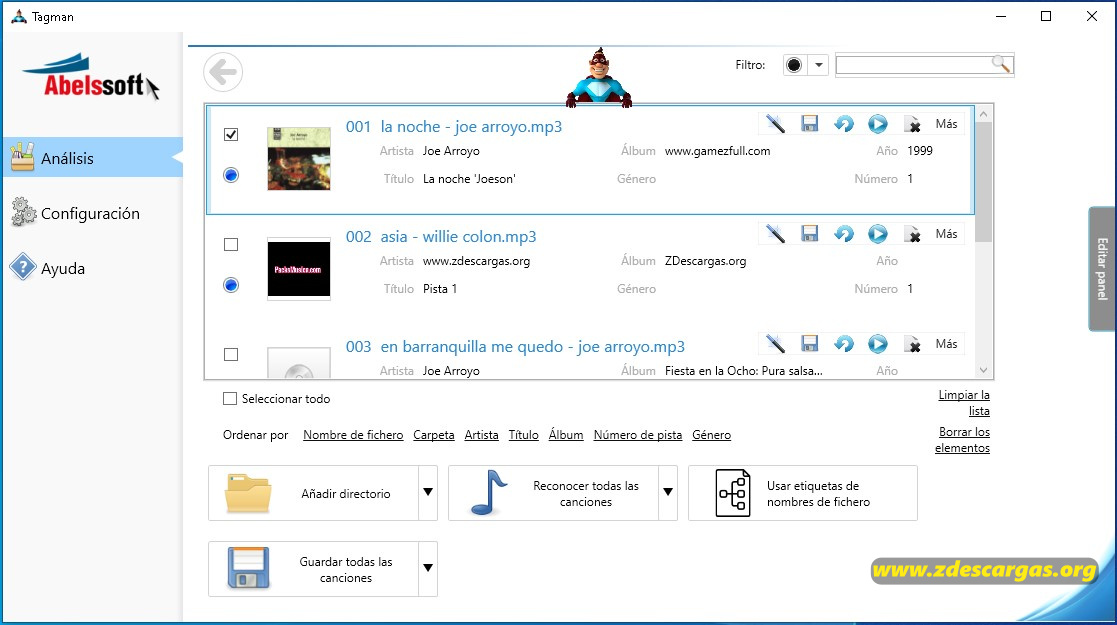Expand Añadir directorio dropdown arrow

coord(428,492)
